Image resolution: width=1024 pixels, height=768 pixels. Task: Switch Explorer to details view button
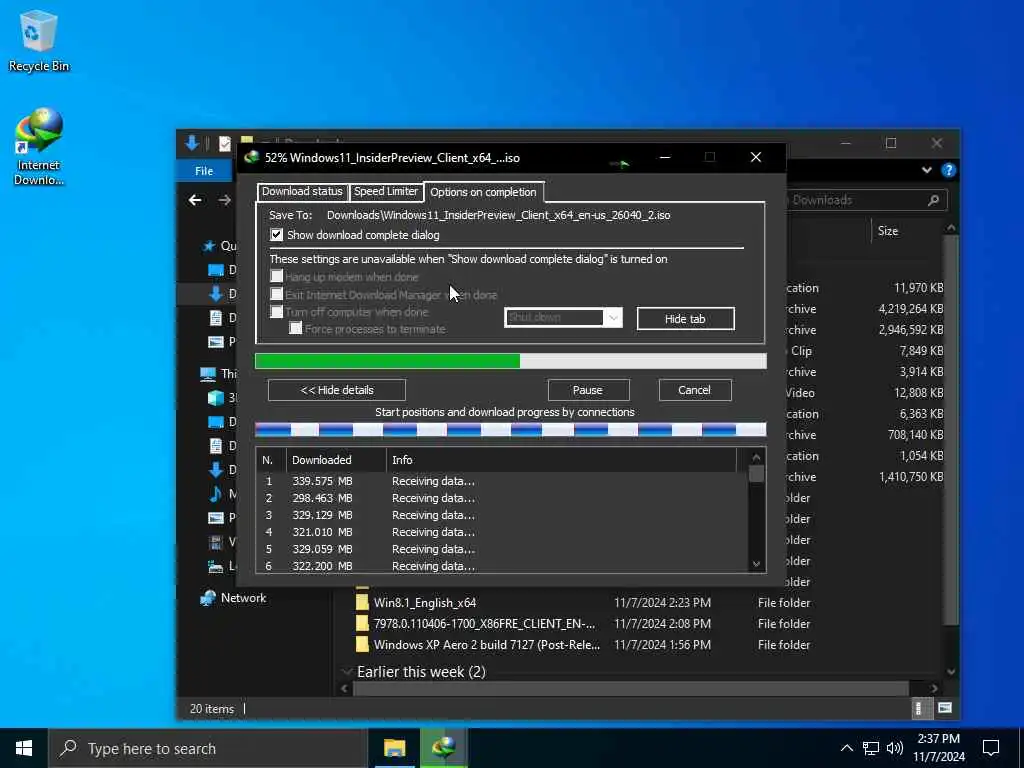[x=918, y=708]
